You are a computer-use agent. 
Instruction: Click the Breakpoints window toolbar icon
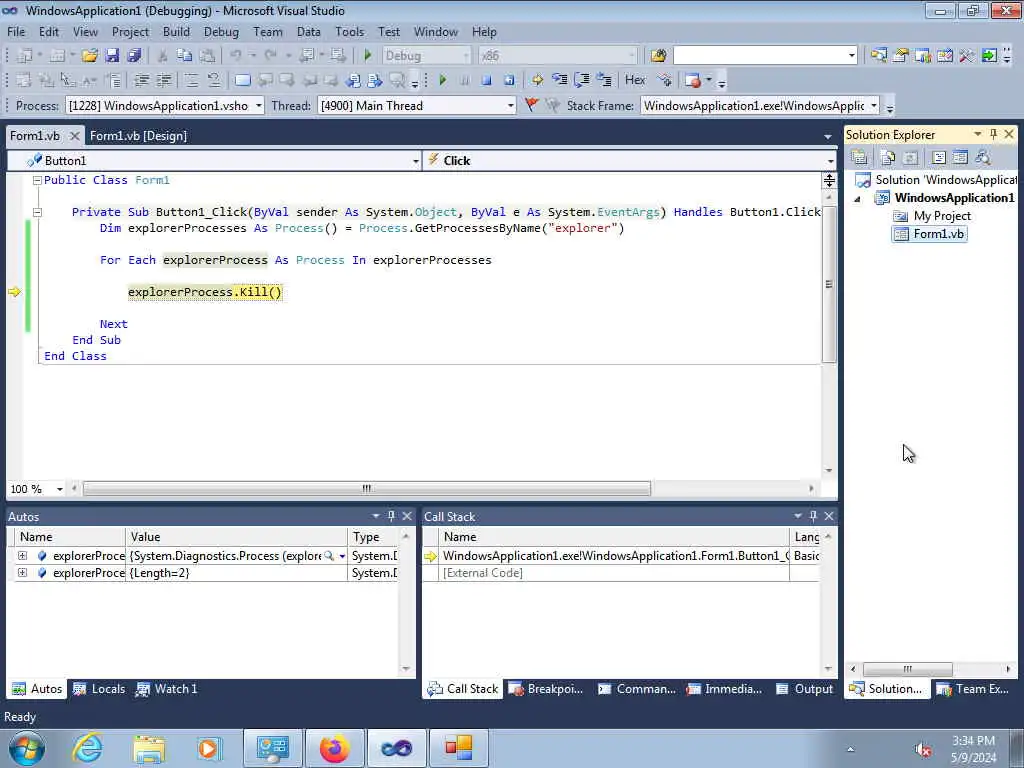[693, 80]
